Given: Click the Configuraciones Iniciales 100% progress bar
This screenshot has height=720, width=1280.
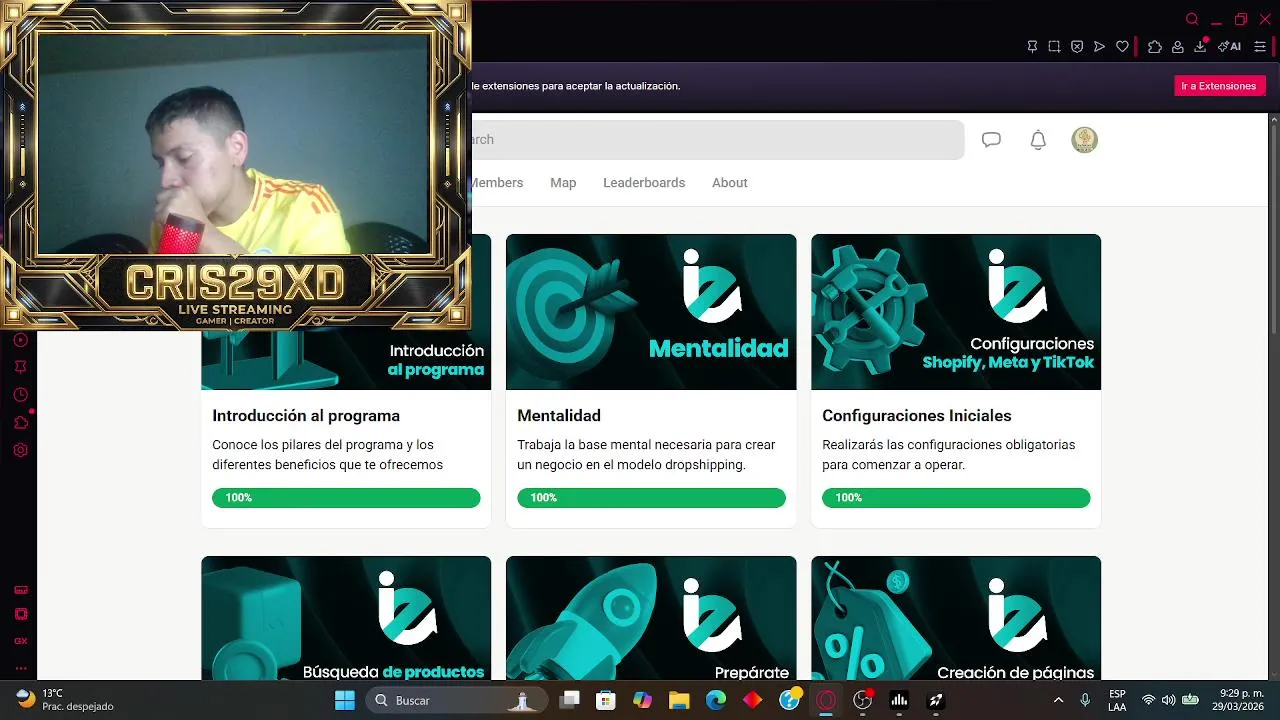Looking at the screenshot, I should coord(956,498).
